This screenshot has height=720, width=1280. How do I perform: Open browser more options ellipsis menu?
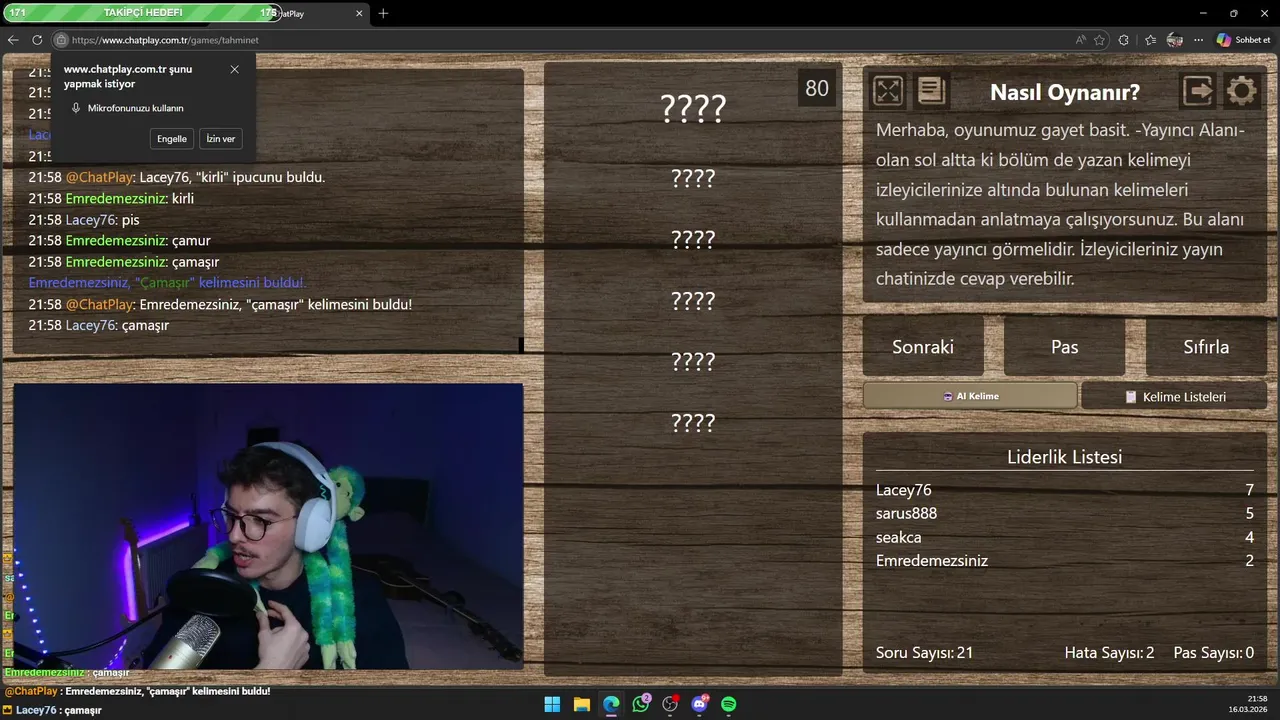coord(1199,40)
